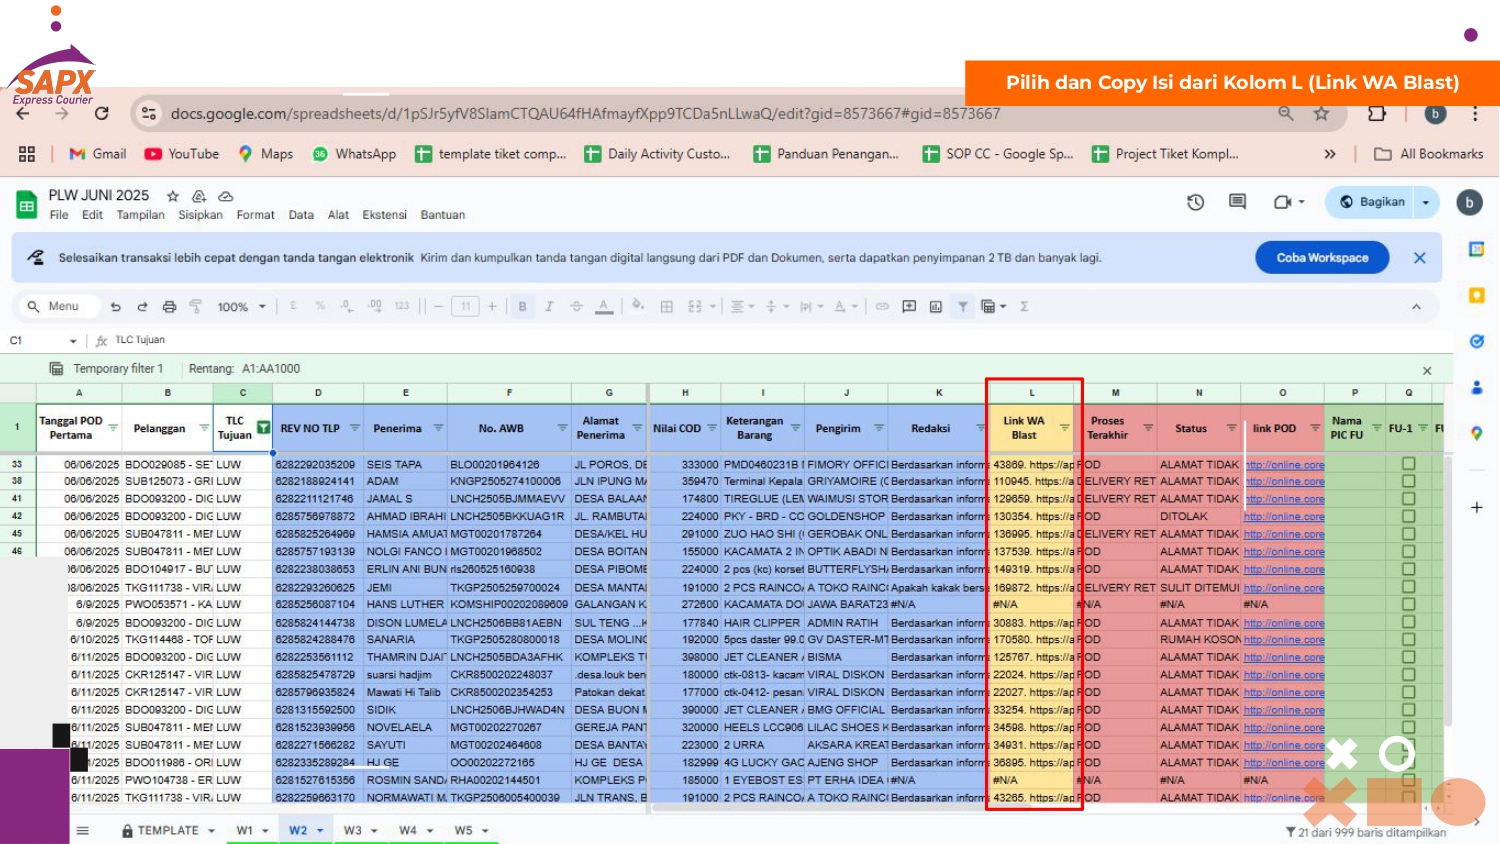
Task: Open the comments panel icon
Action: tap(1237, 202)
